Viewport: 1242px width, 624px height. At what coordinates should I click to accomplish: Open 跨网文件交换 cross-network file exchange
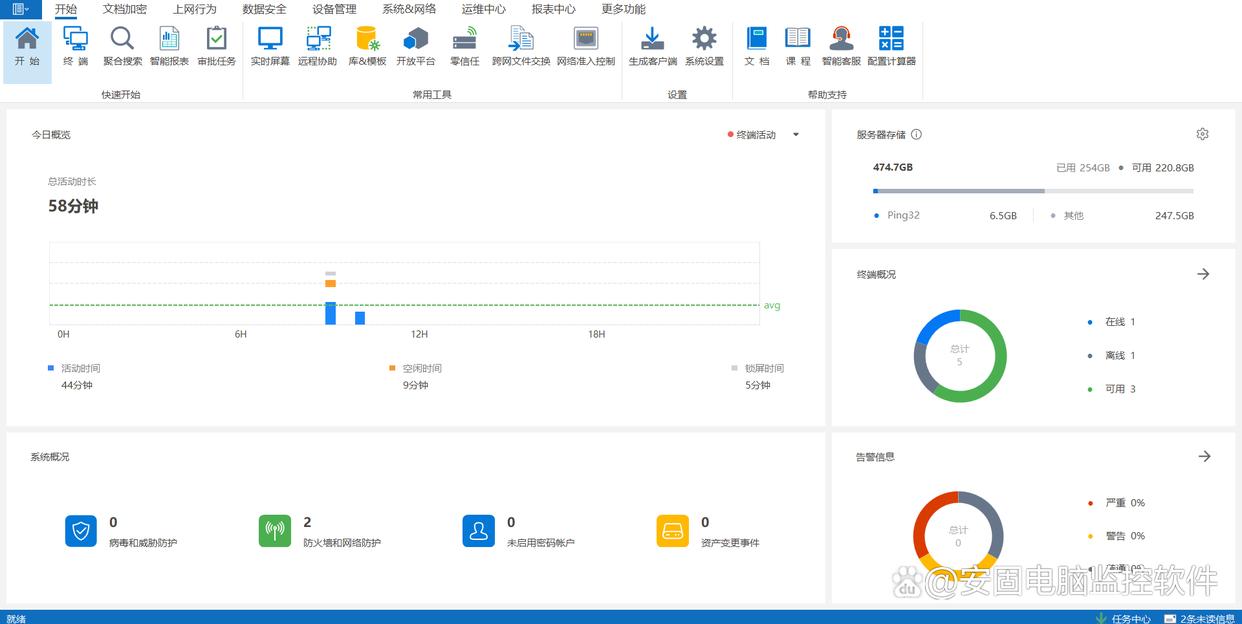coord(521,46)
